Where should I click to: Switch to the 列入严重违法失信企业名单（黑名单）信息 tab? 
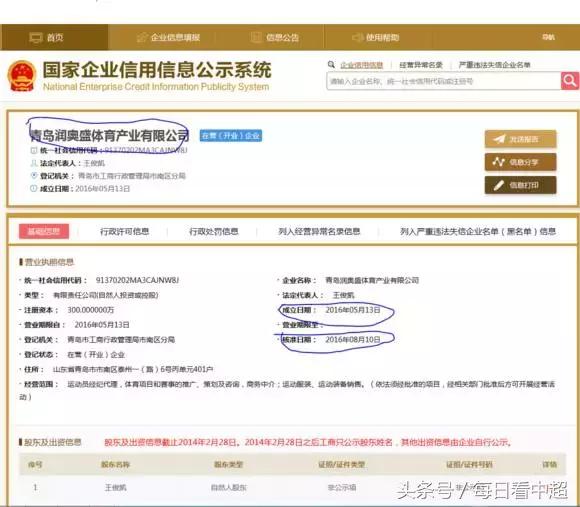pos(478,231)
